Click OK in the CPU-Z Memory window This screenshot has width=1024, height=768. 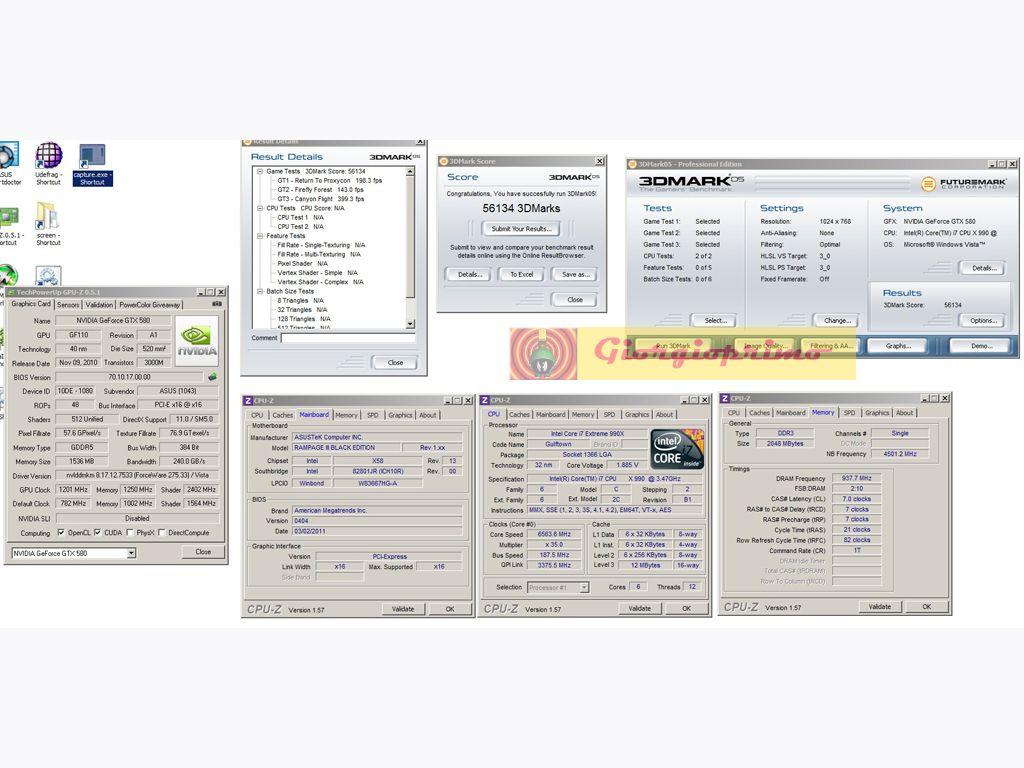click(926, 607)
